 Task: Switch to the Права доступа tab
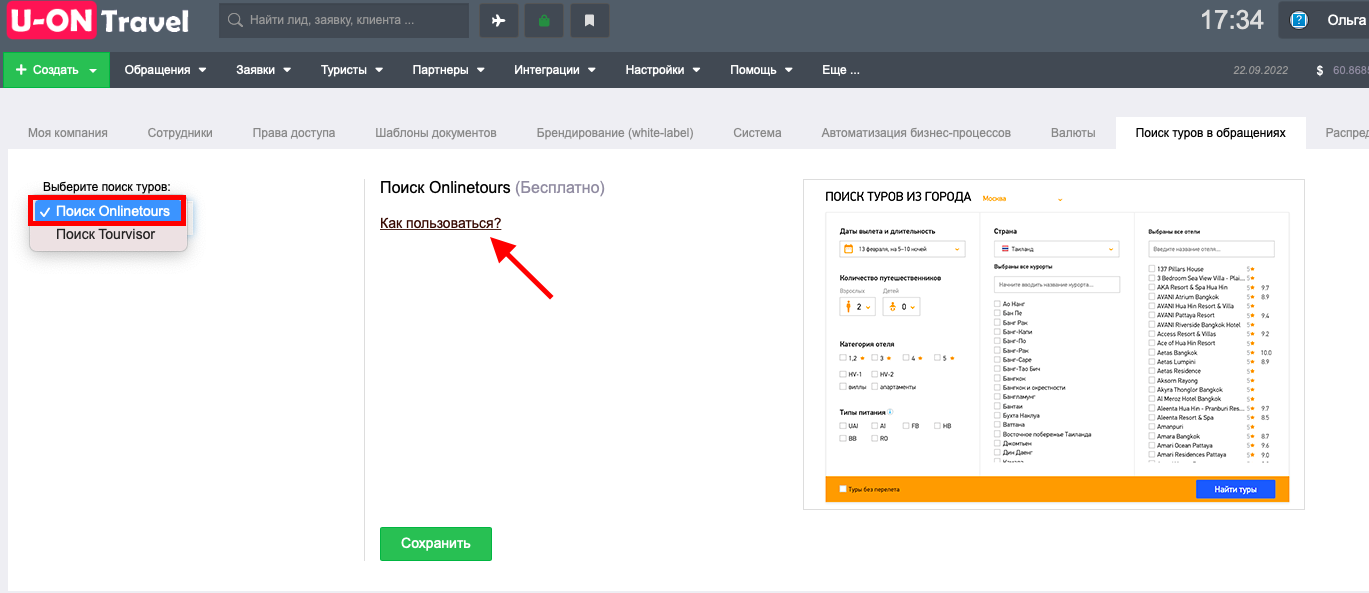click(294, 132)
